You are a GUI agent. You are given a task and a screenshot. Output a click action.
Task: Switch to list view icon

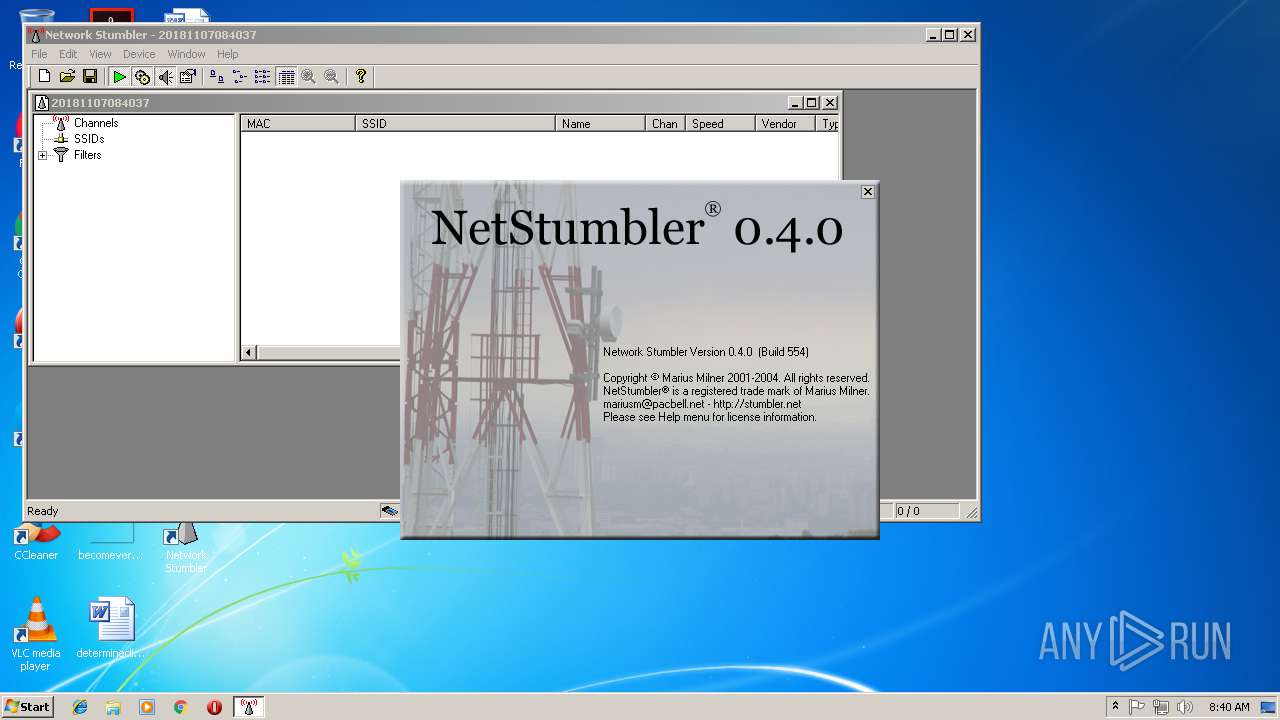tap(262, 76)
